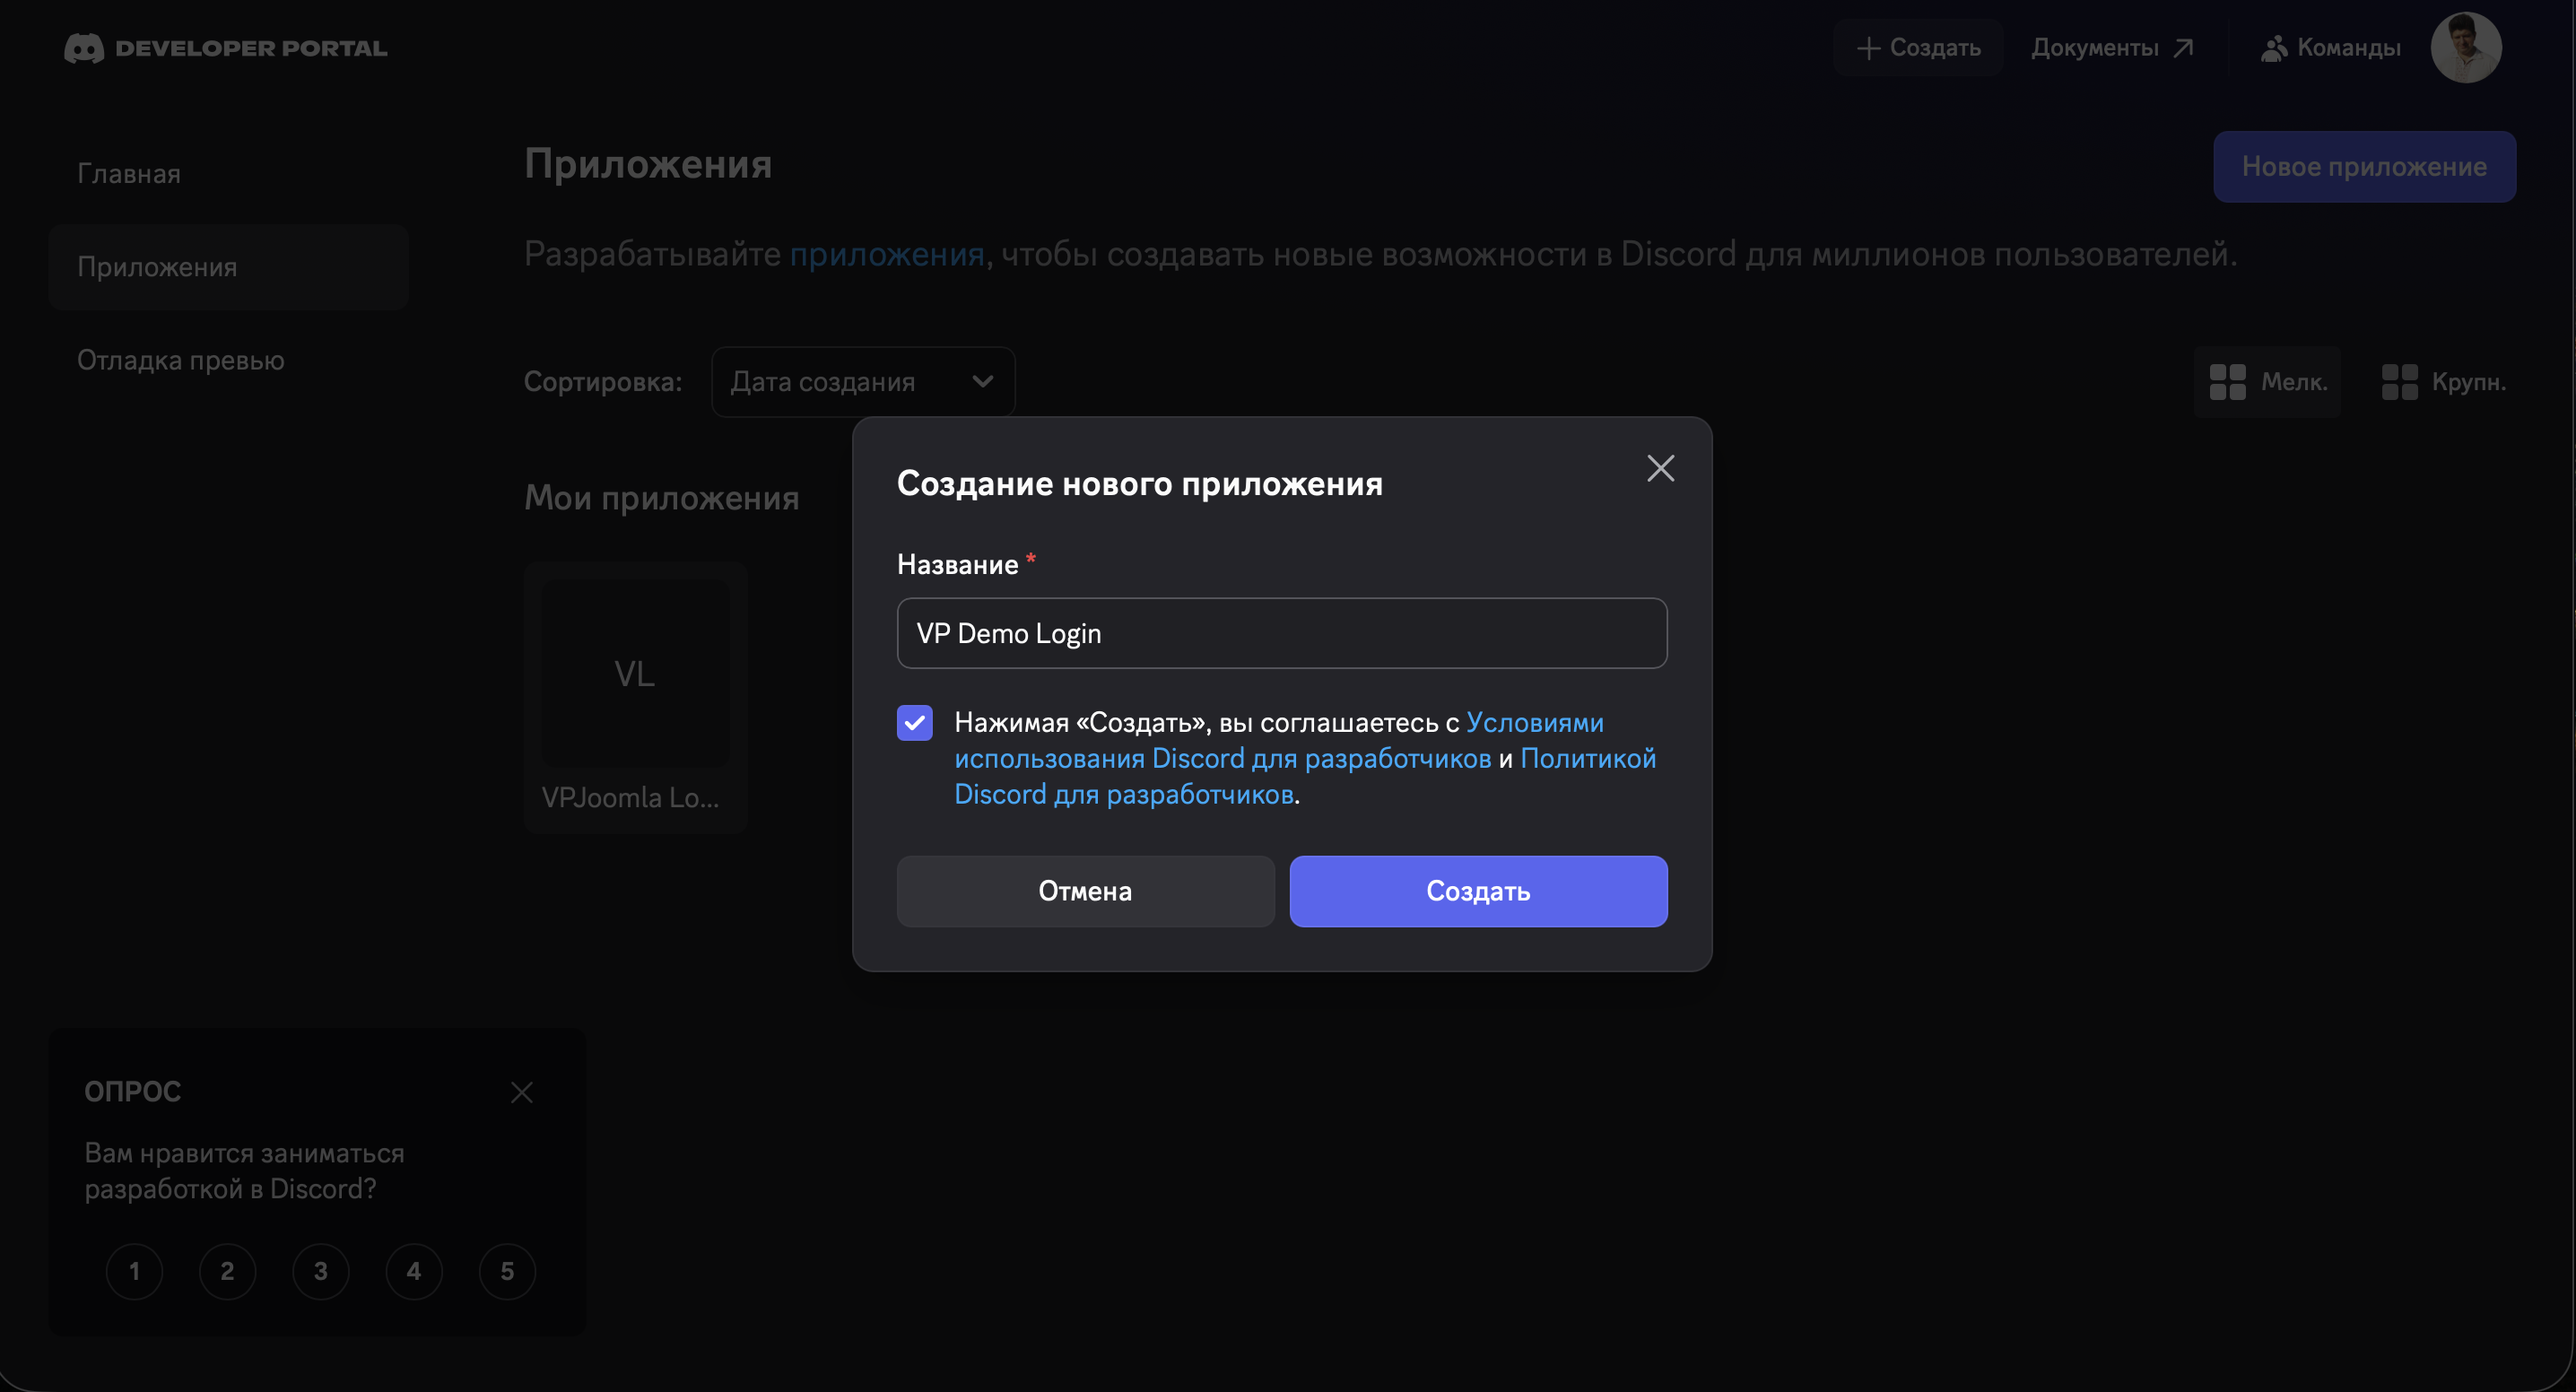2576x1392 pixels.
Task: Close the new application dialog
Action: pyautogui.click(x=1660, y=468)
